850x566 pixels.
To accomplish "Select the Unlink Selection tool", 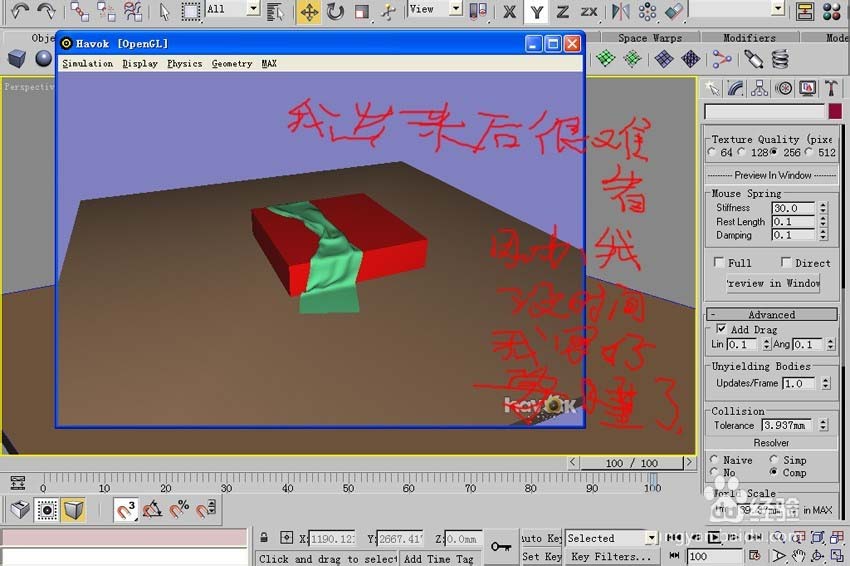I will [x=106, y=11].
